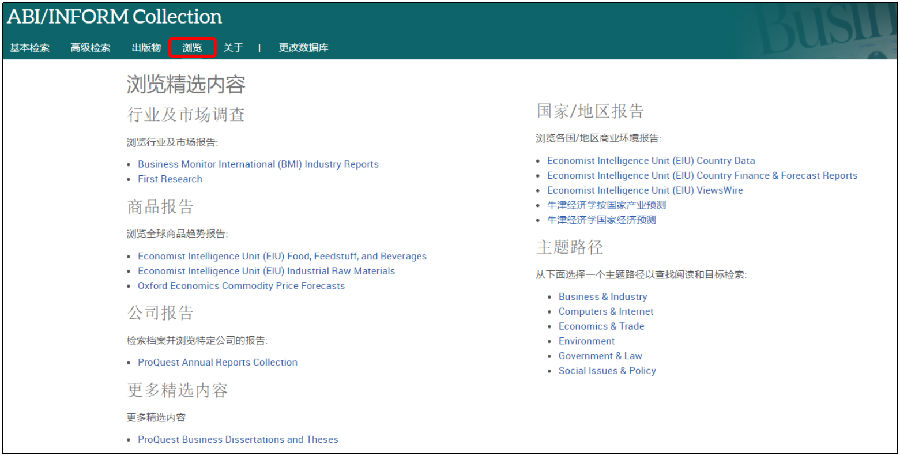Select the highlighted 浏览 tab
900x456 pixels.
pyautogui.click(x=192, y=48)
